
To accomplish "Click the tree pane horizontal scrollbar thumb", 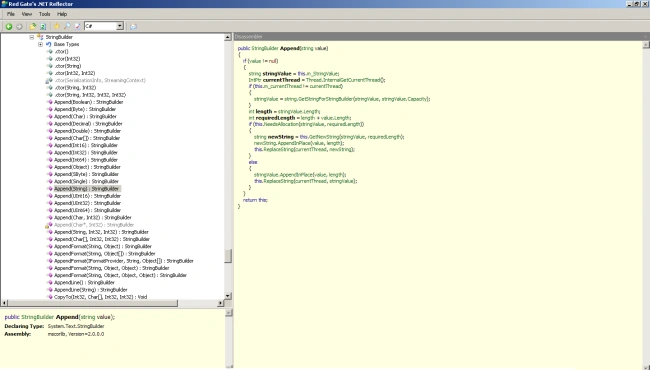I will click(x=93, y=303).
